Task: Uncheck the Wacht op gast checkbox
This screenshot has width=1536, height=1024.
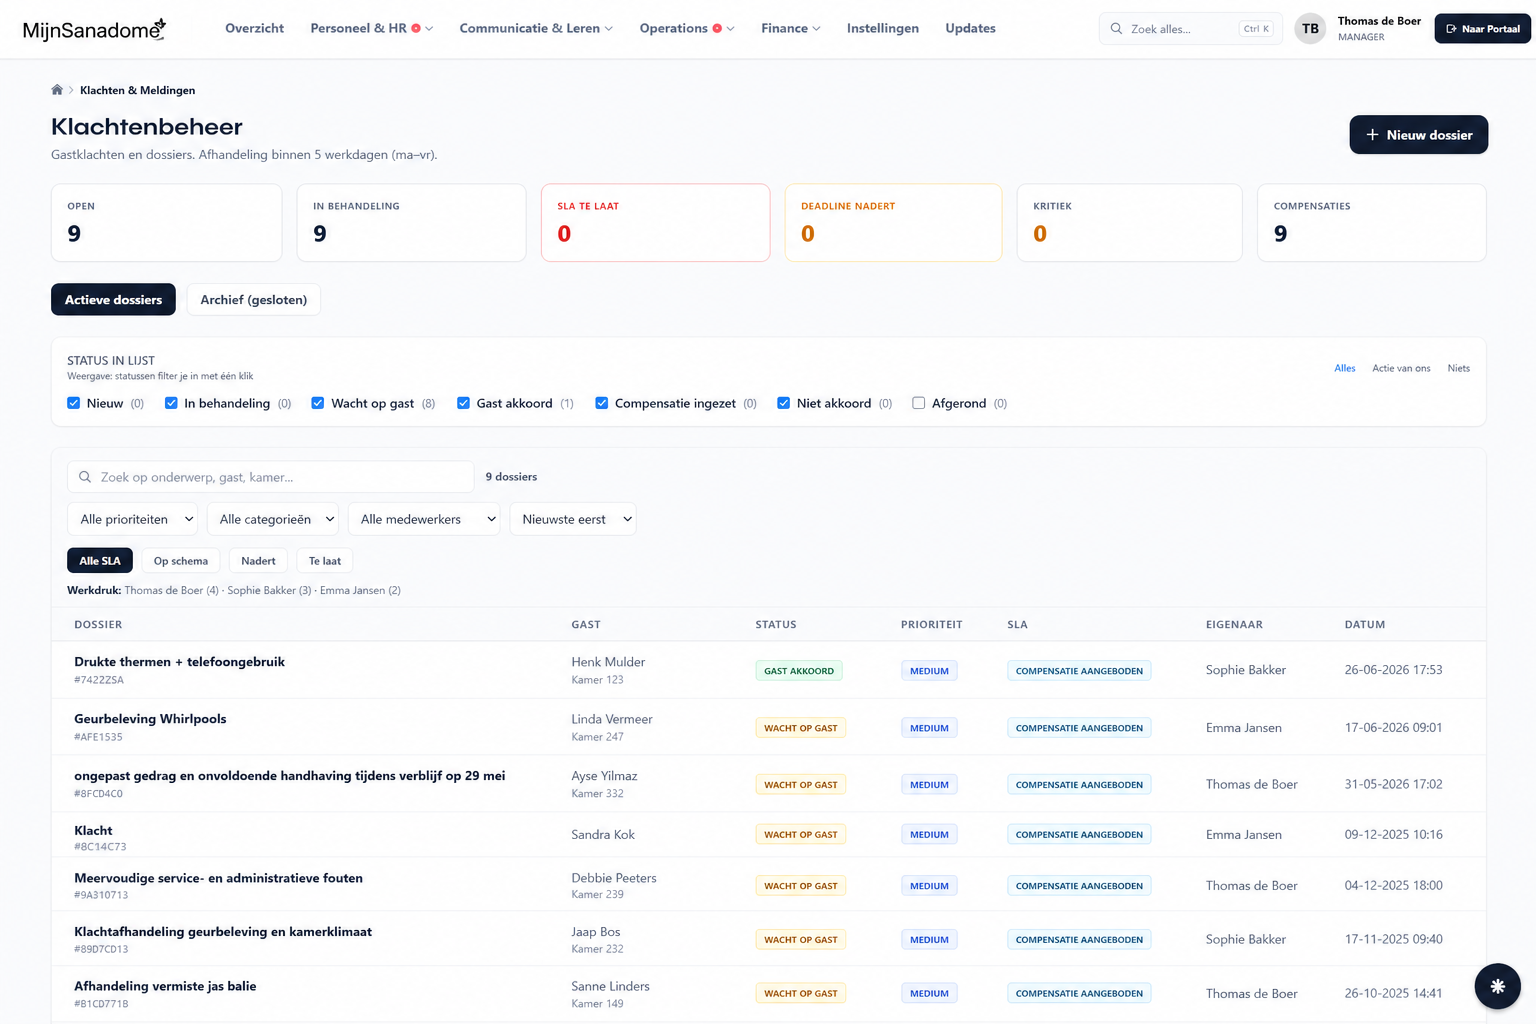Action: [317, 403]
